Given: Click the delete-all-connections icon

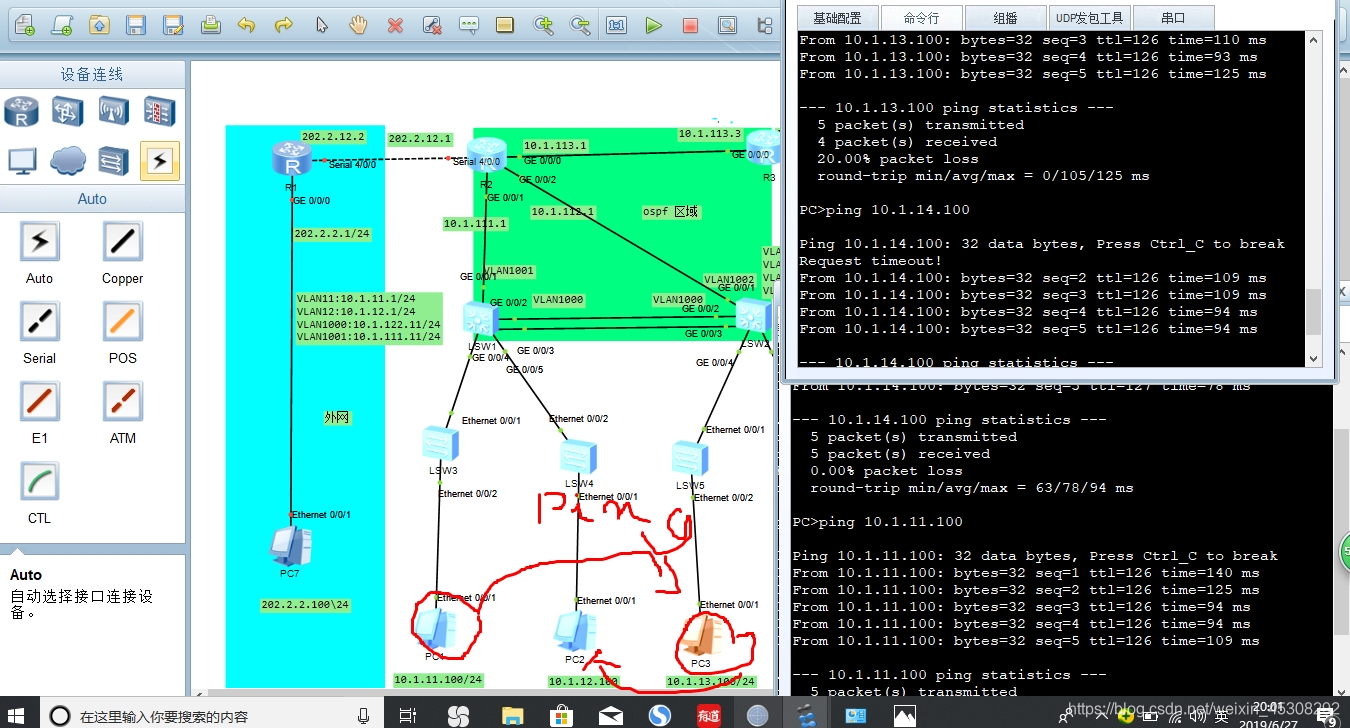Looking at the screenshot, I should pos(431,25).
